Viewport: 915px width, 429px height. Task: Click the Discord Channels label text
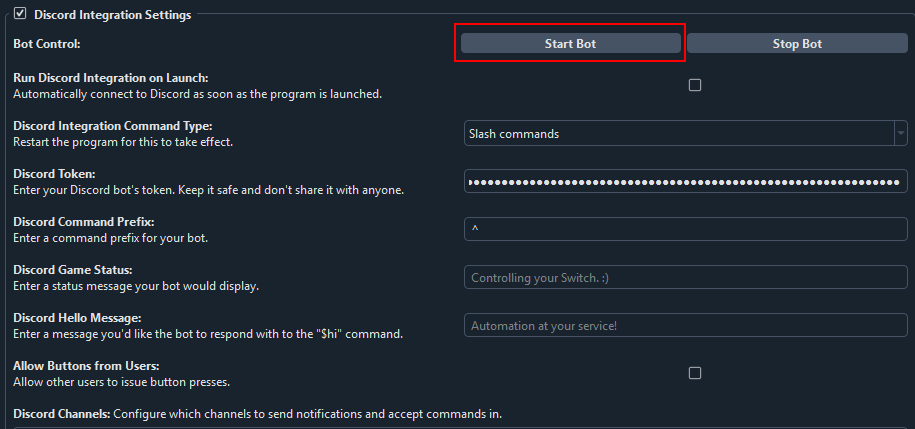pos(60,414)
